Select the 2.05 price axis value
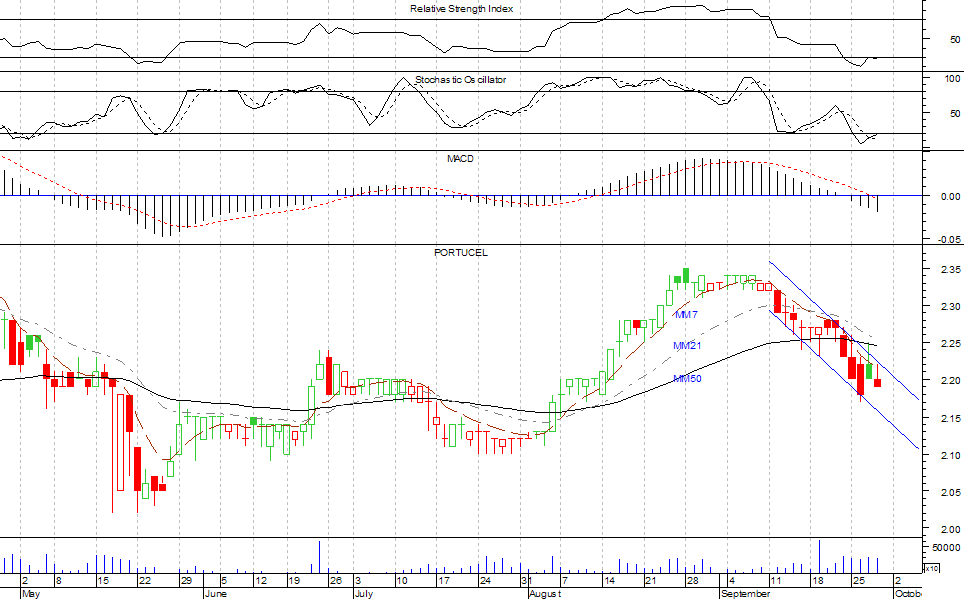Viewport: 964px width, 599px height. 950,492
